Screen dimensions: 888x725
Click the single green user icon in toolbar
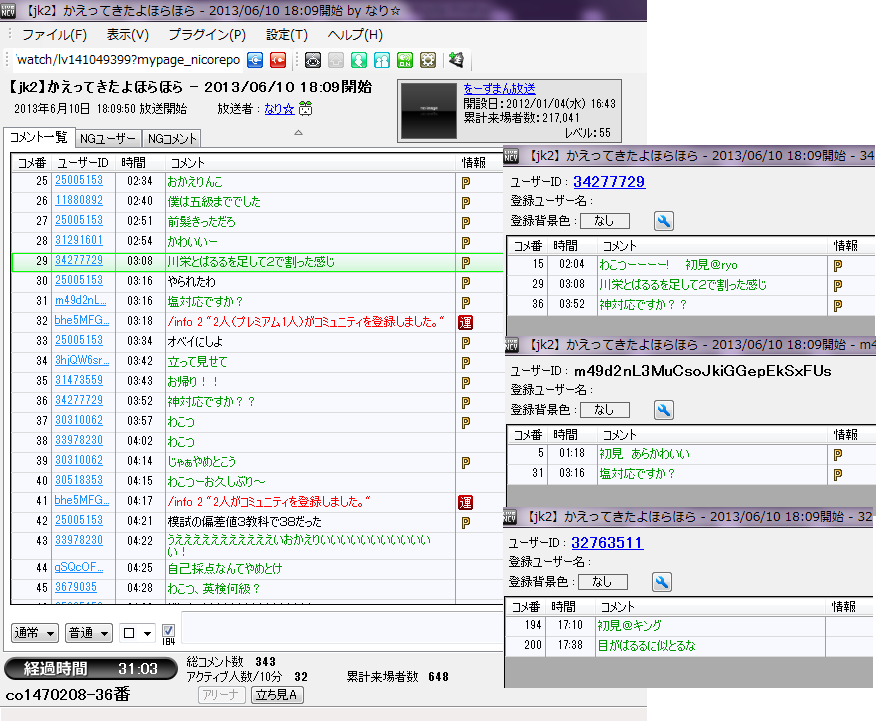click(x=359, y=60)
